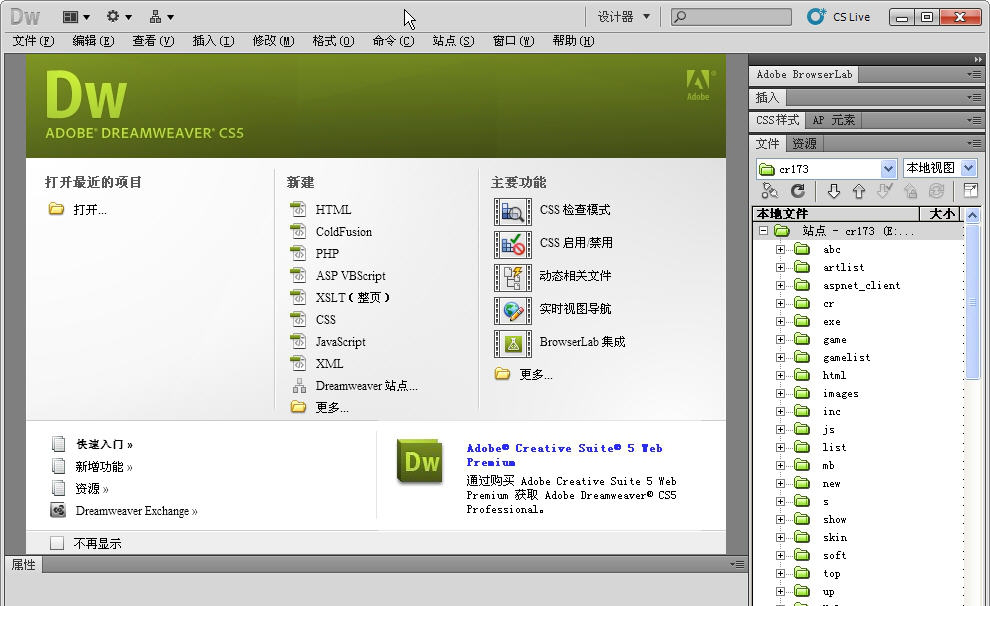Image resolution: width=990 pixels, height=630 pixels.
Task: Expand Files panel to show local and remote
Action: [x=970, y=191]
